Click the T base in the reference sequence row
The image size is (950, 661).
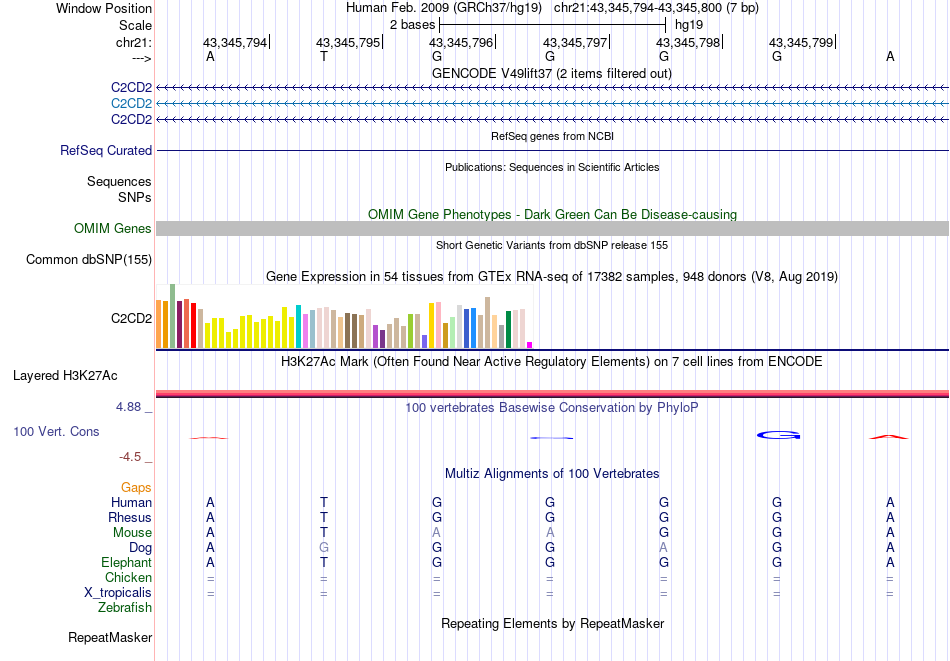tap(324, 56)
